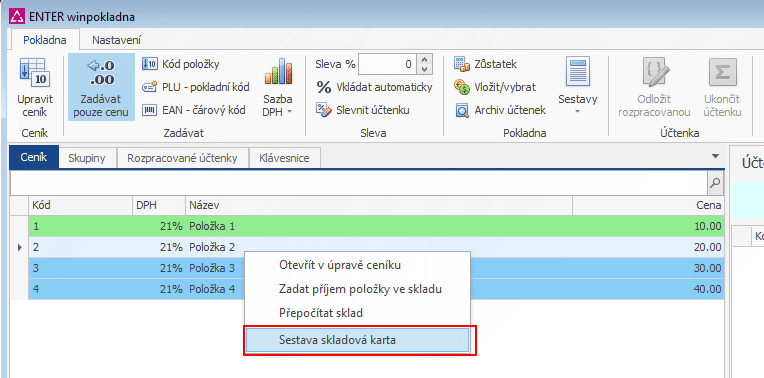Increase discount with stepper up arrow
The height and width of the screenshot is (378, 764).
pyautogui.click(x=425, y=59)
